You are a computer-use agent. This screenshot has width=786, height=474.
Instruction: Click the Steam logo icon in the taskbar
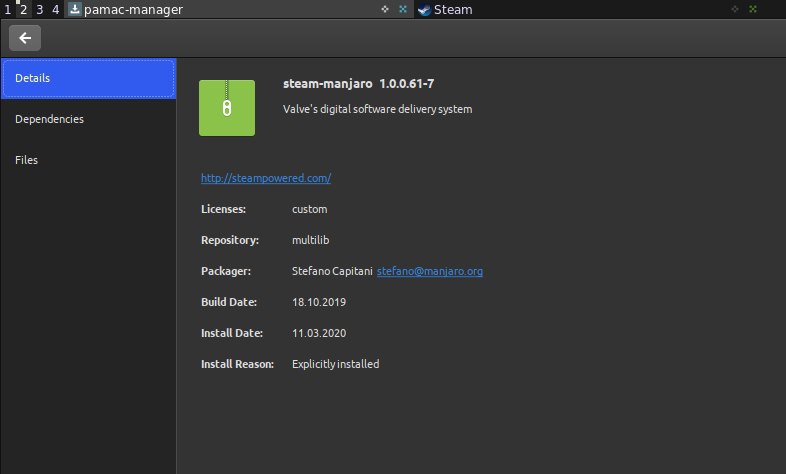click(x=424, y=10)
